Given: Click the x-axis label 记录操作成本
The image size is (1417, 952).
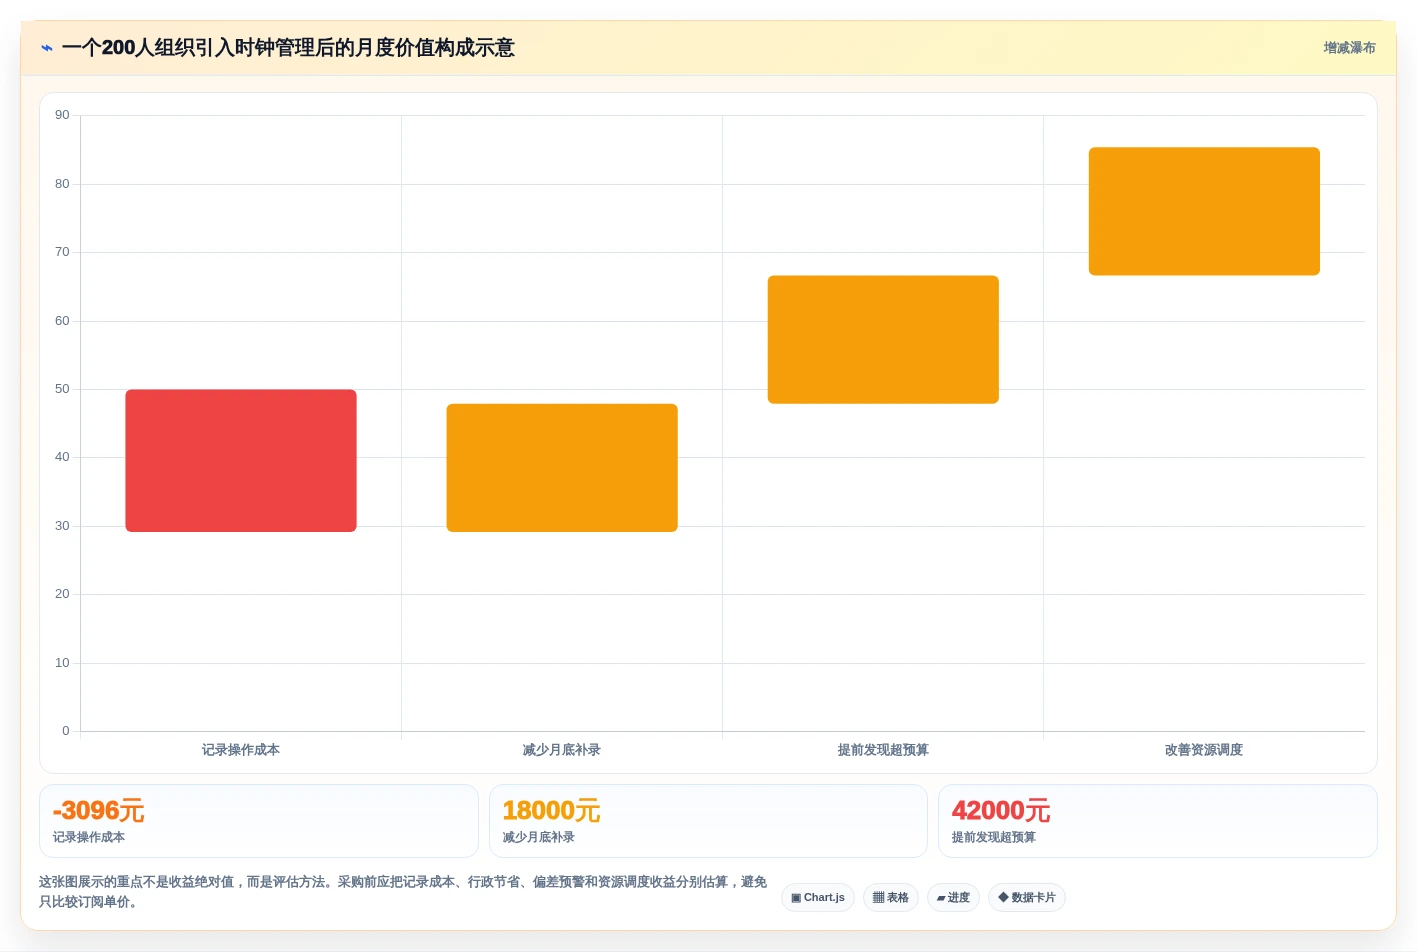Looking at the screenshot, I should tap(241, 750).
